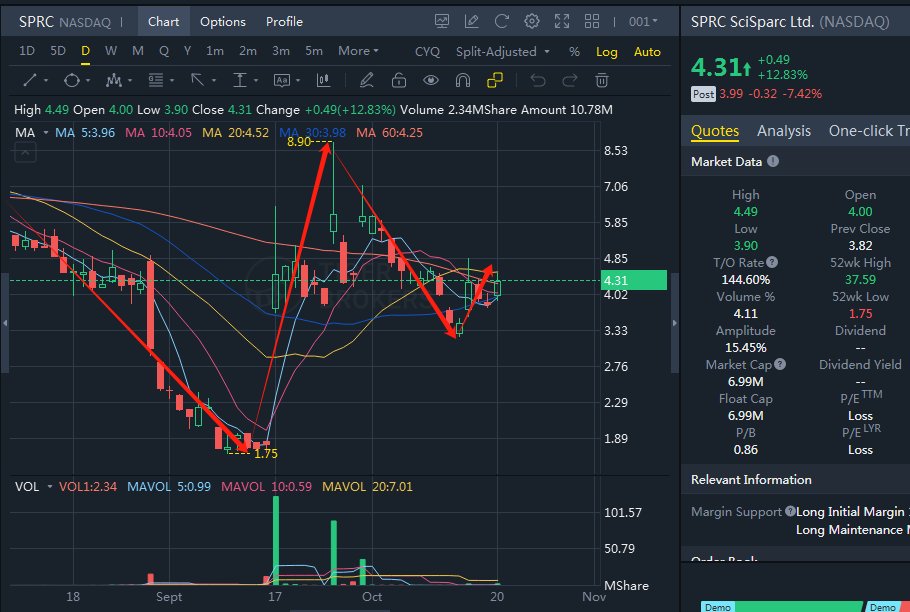Click the SPRC NASDAQ ticker label
Viewport: 910px width, 612px height.
pyautogui.click(x=64, y=22)
